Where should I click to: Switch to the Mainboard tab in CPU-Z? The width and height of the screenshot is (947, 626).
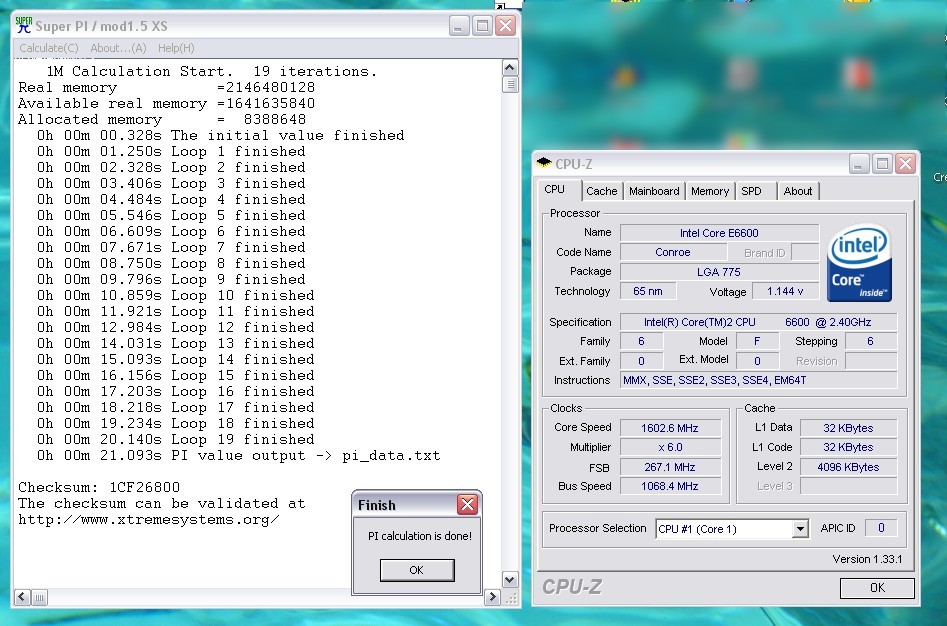(x=654, y=191)
